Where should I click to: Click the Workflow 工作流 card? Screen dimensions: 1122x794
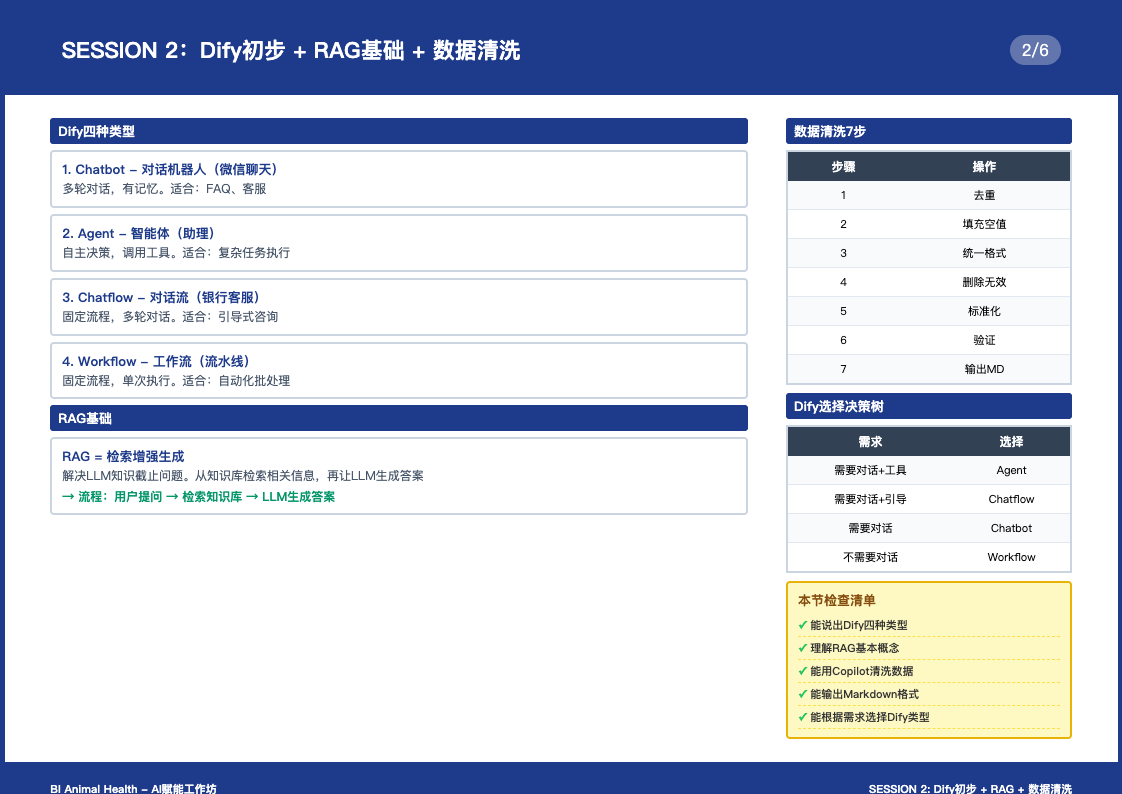point(398,371)
